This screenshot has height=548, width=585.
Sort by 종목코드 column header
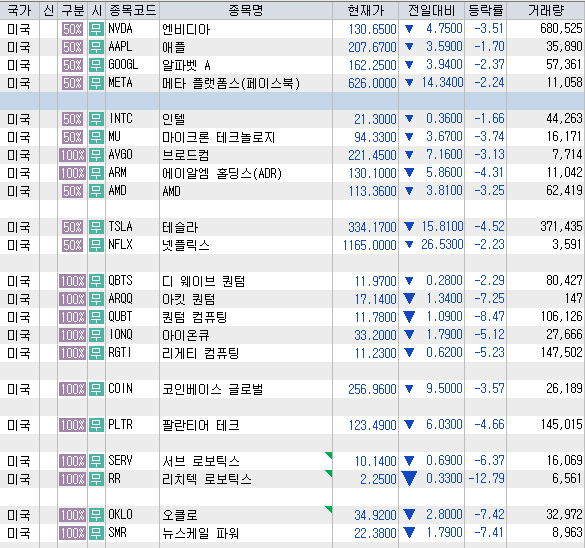pyautogui.click(x=132, y=10)
